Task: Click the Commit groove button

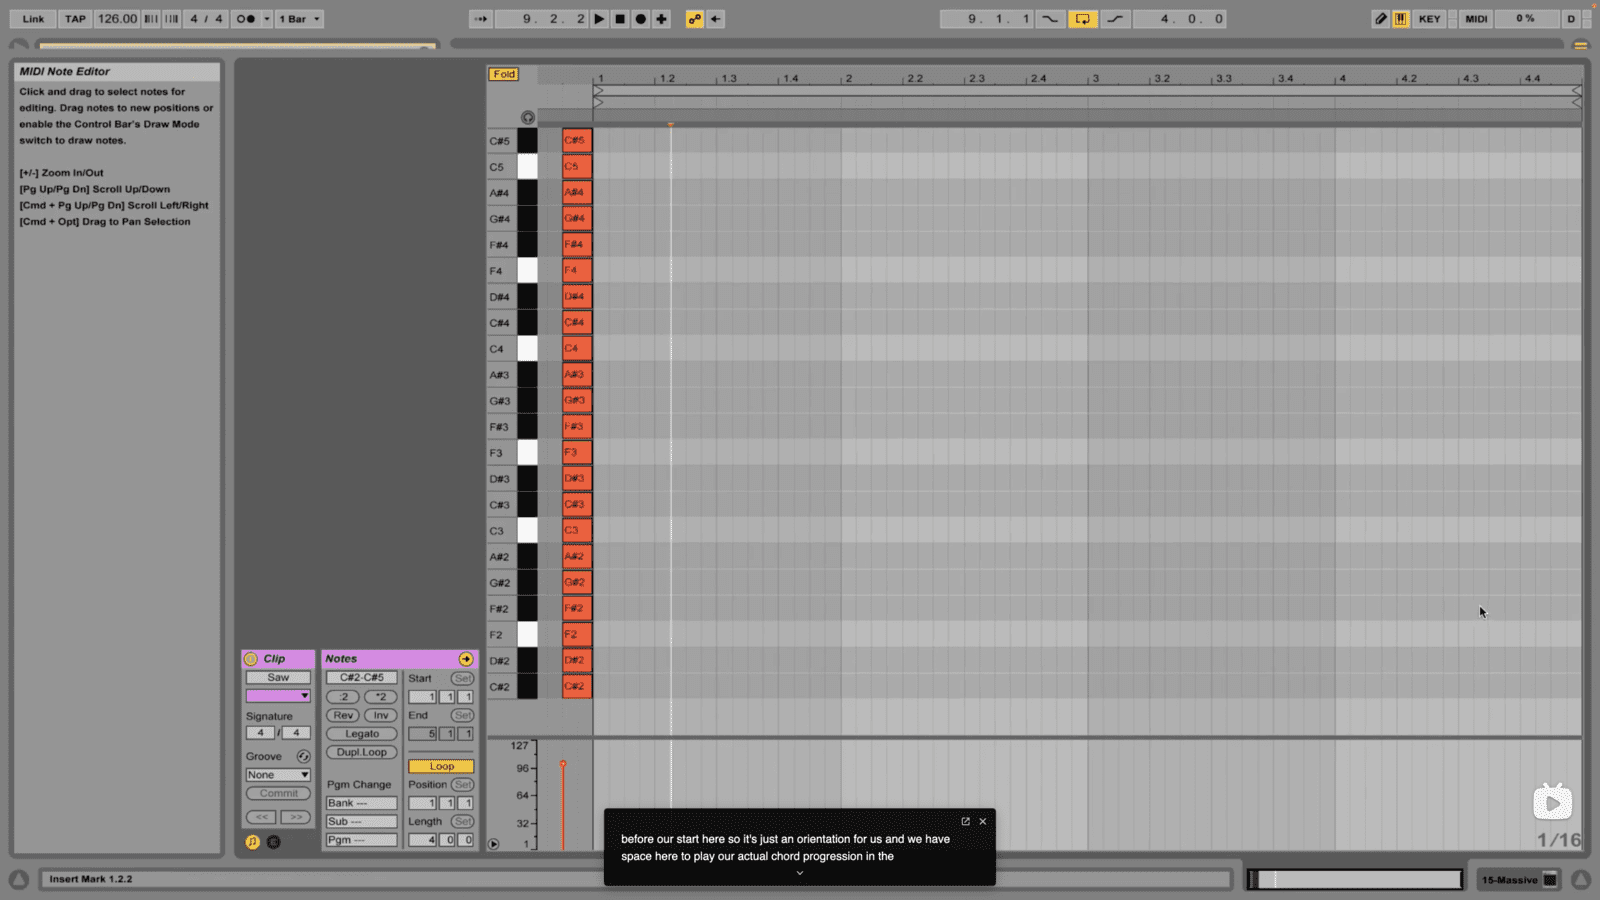Action: (278, 794)
